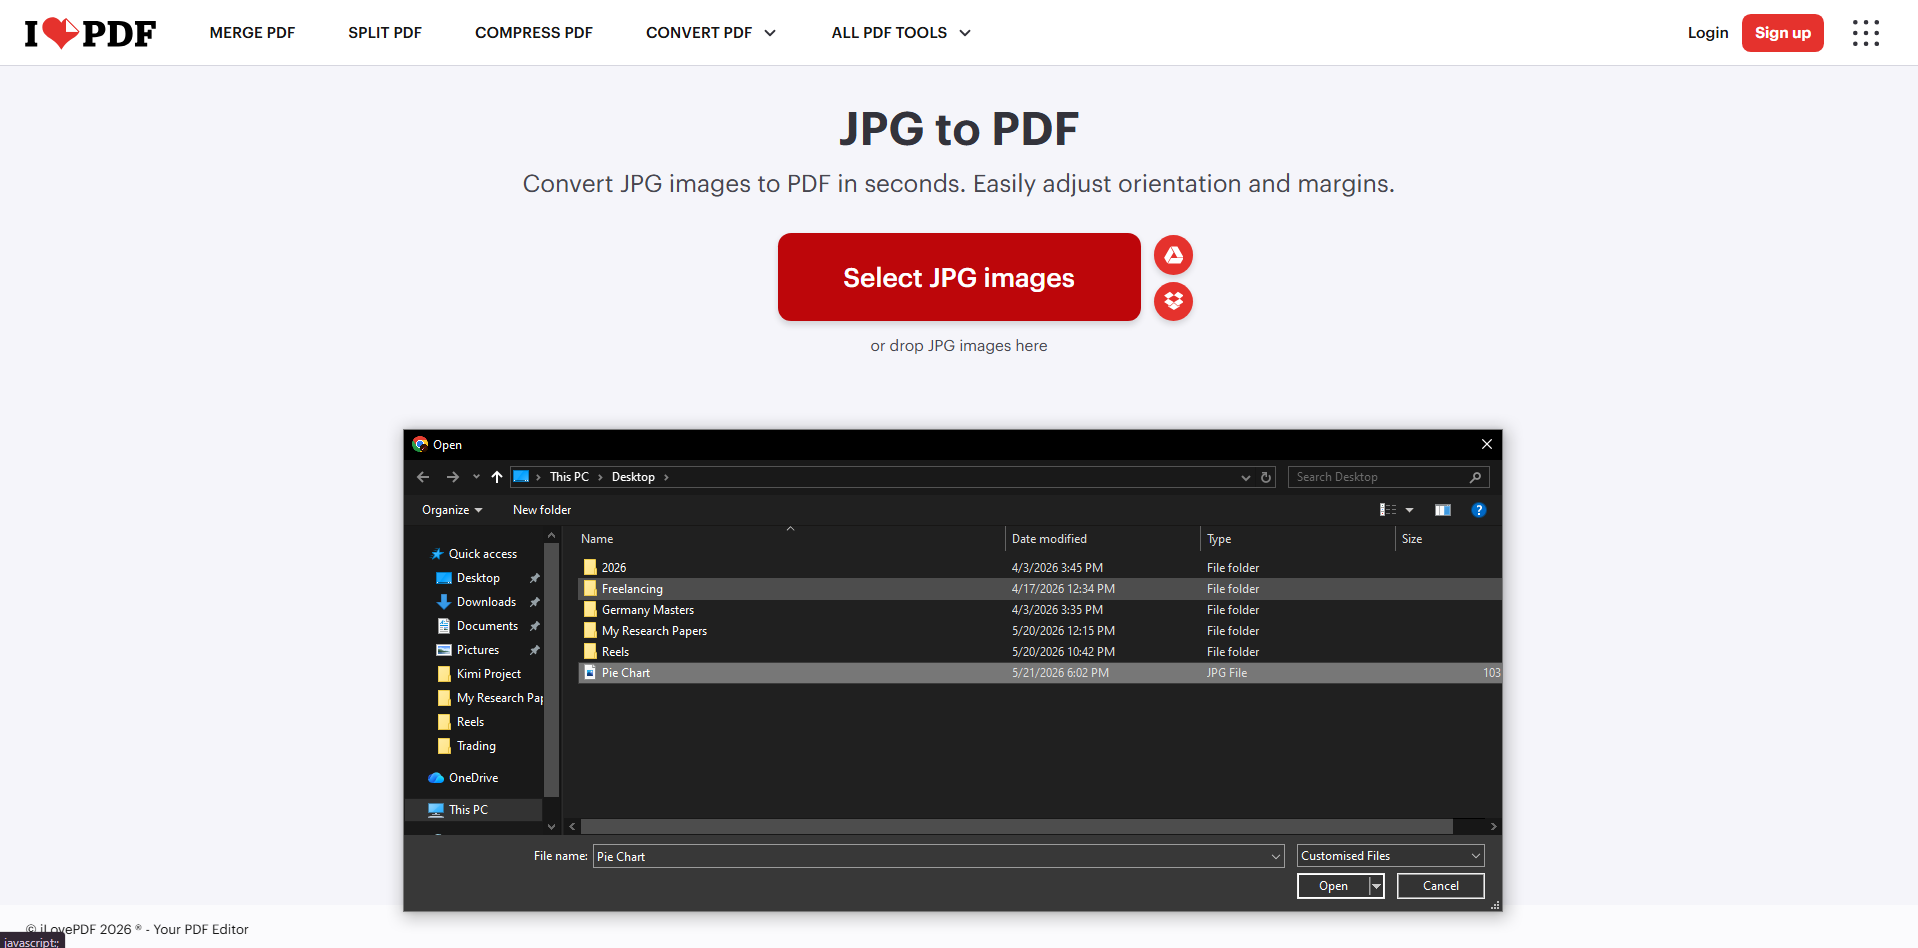1918x948 pixels.
Task: Click the File name input field
Action: coord(931,856)
